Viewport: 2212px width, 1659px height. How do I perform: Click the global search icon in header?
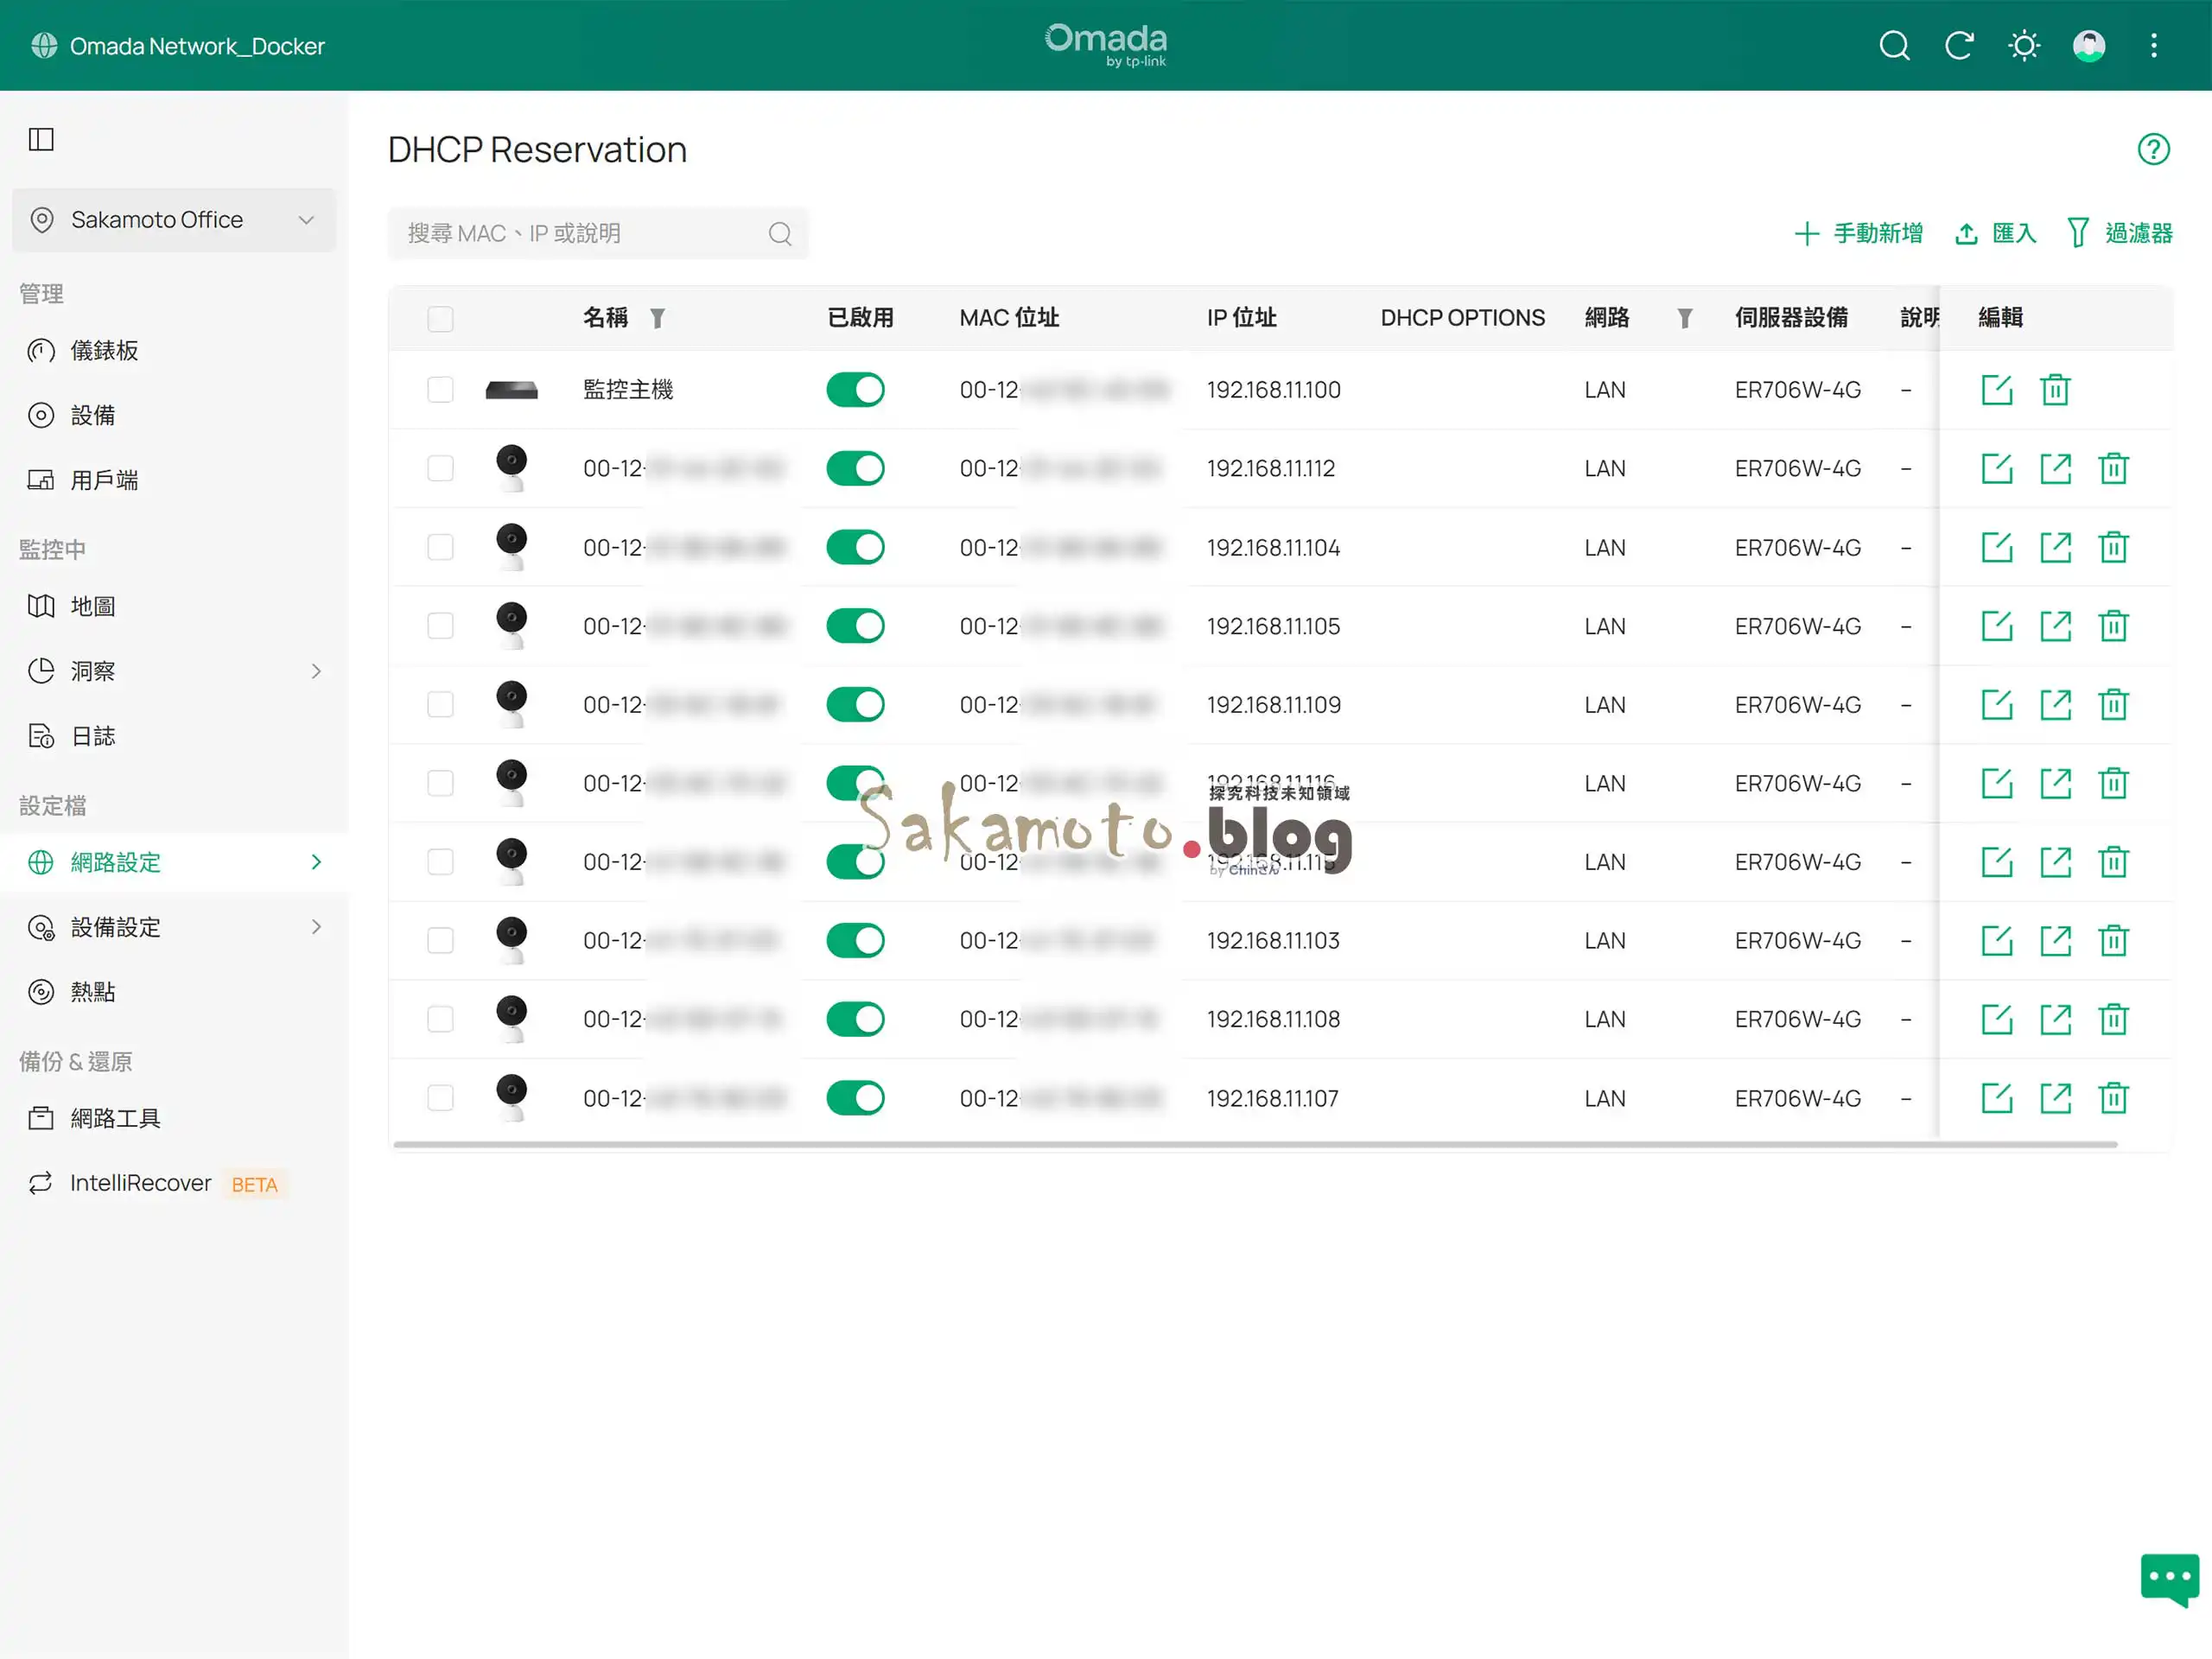[1893, 46]
